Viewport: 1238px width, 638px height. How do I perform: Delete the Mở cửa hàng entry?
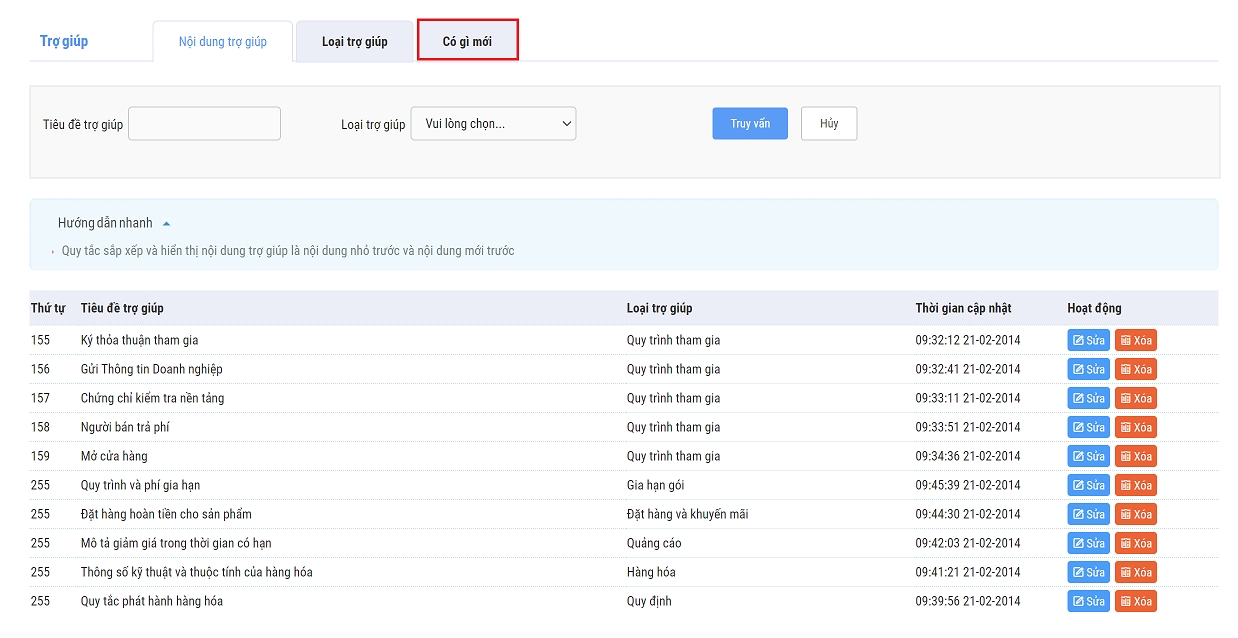[1135, 456]
